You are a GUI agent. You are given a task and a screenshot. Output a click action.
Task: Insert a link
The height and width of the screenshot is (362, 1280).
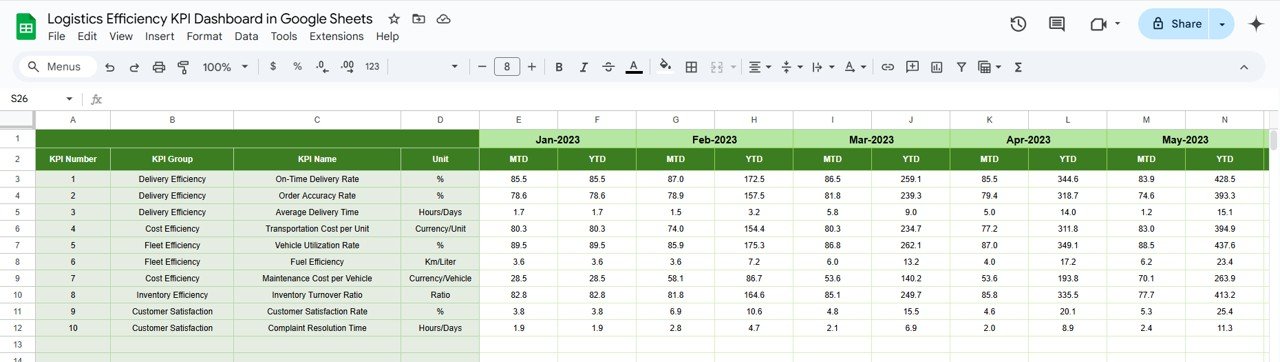887,67
